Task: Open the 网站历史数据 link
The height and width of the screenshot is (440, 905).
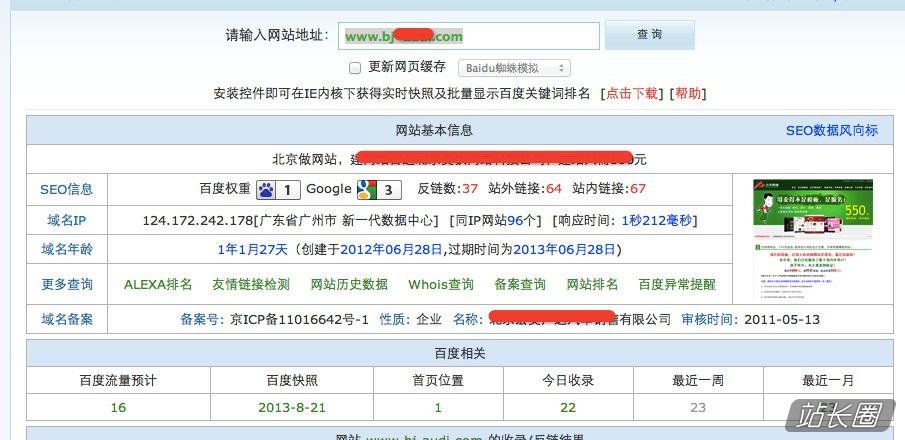Action: click(349, 284)
